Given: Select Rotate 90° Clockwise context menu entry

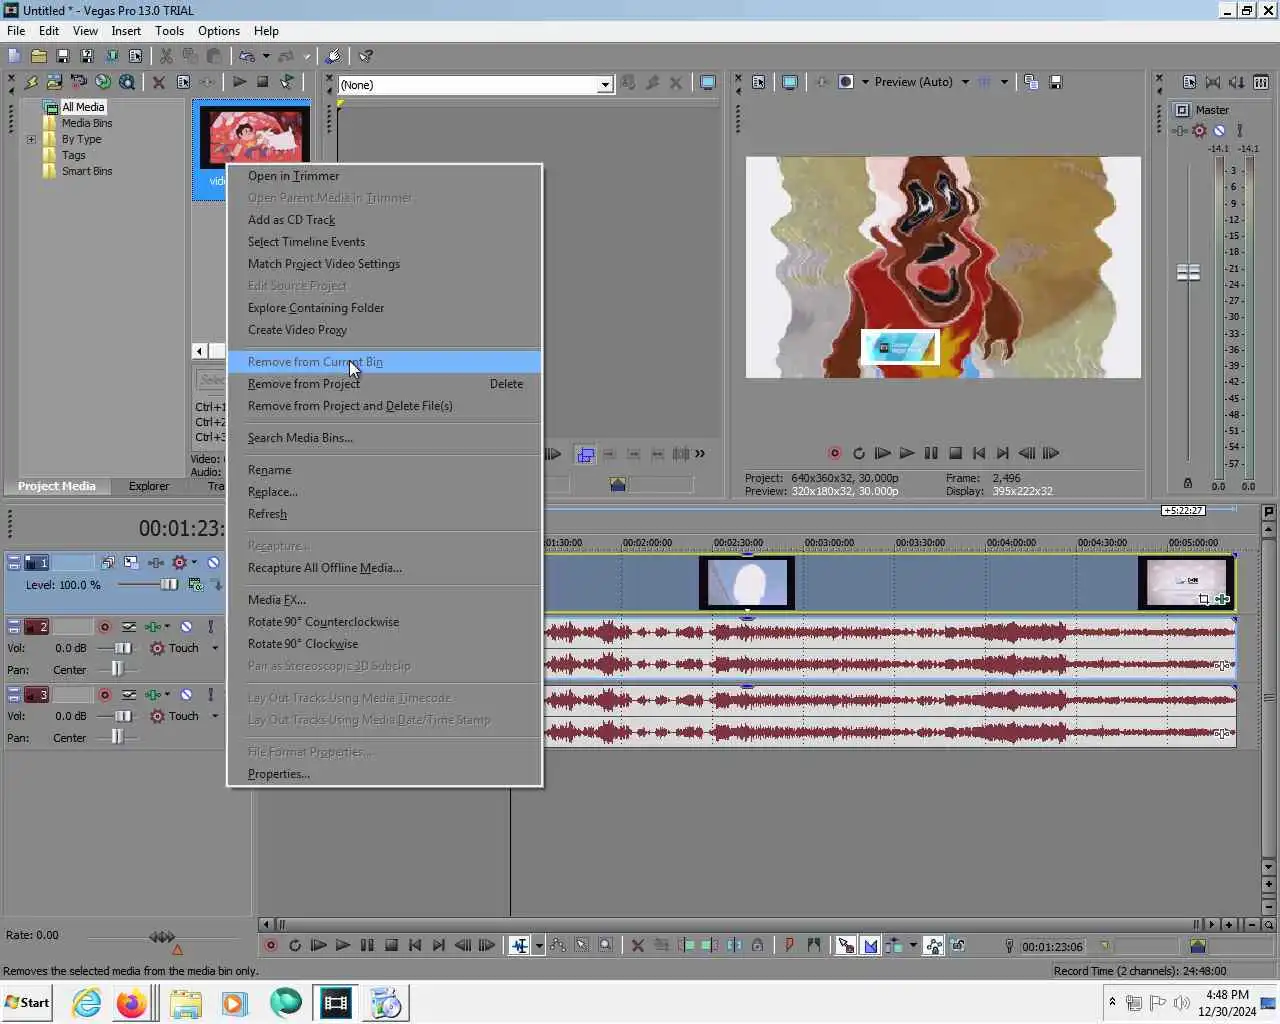Looking at the screenshot, I should [x=384, y=644].
